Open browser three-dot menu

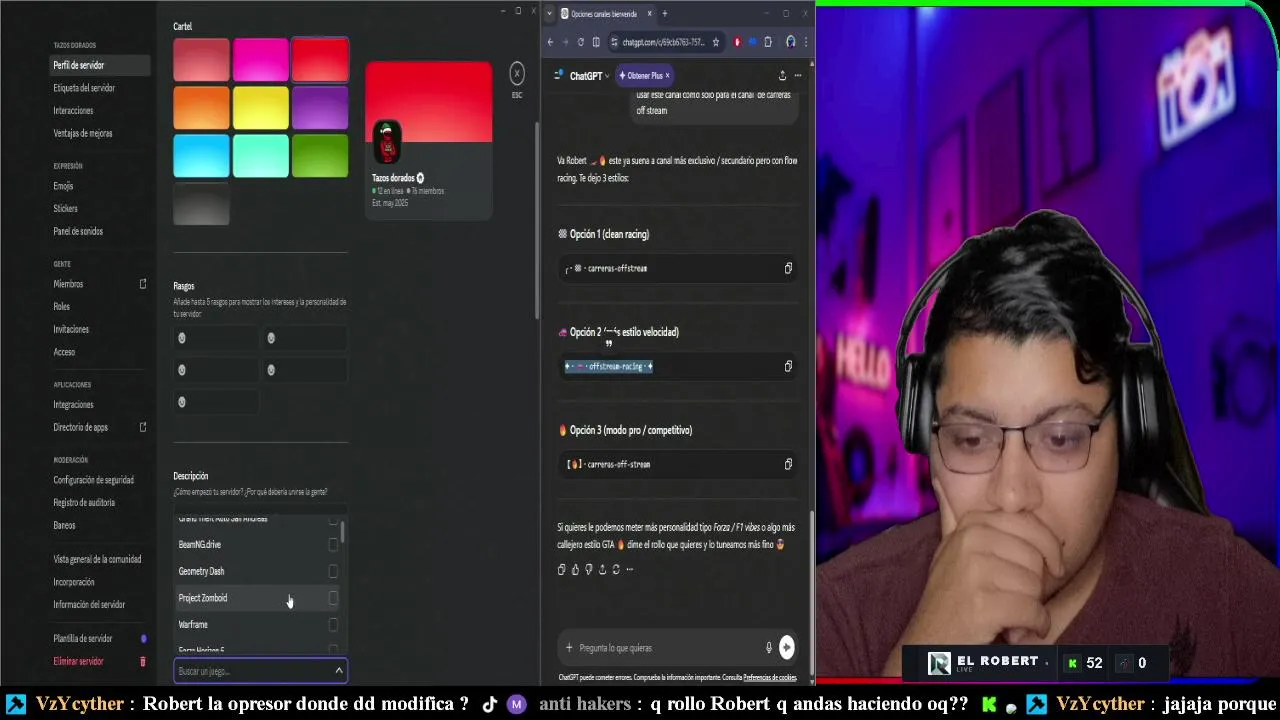point(805,42)
